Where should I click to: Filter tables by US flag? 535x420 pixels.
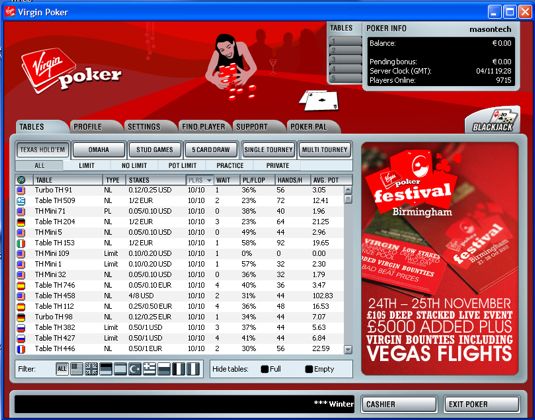coord(76,369)
